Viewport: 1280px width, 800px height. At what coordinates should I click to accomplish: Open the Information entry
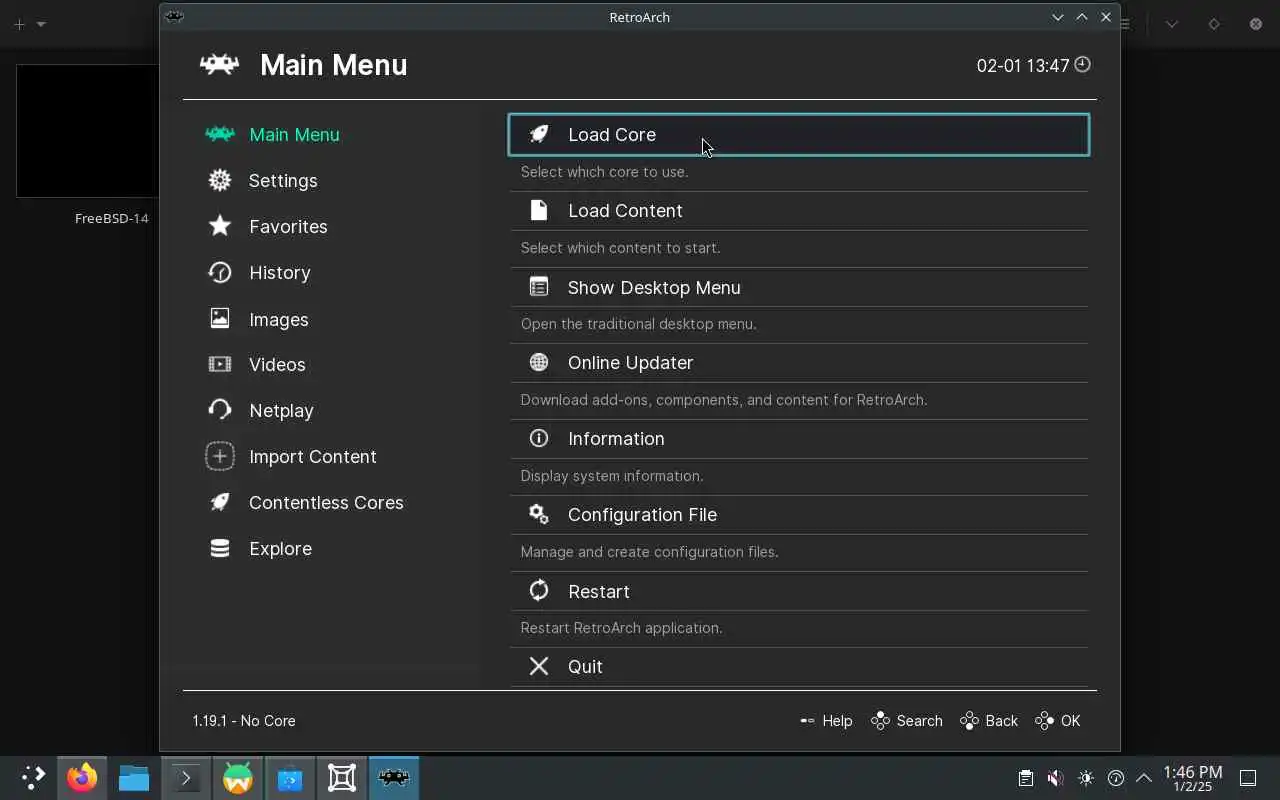(799, 439)
